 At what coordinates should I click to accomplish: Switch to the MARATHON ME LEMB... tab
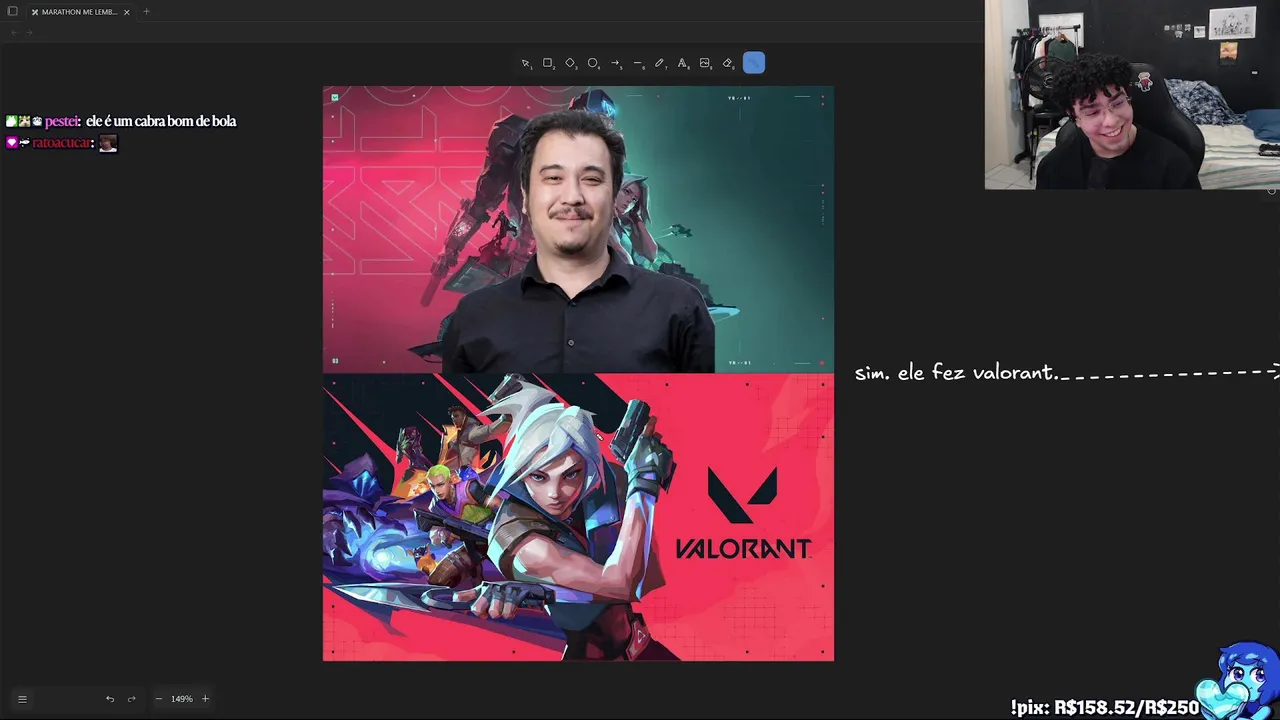coord(80,12)
